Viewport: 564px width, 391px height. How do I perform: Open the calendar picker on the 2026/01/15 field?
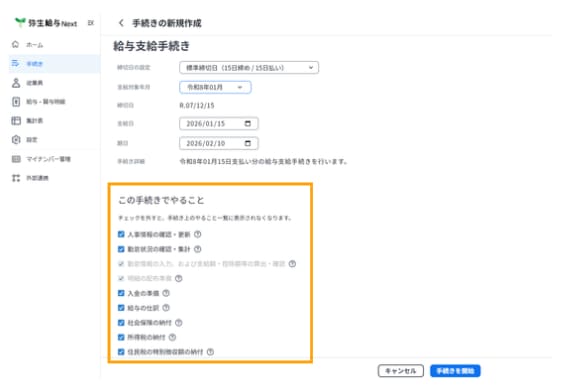(248, 123)
